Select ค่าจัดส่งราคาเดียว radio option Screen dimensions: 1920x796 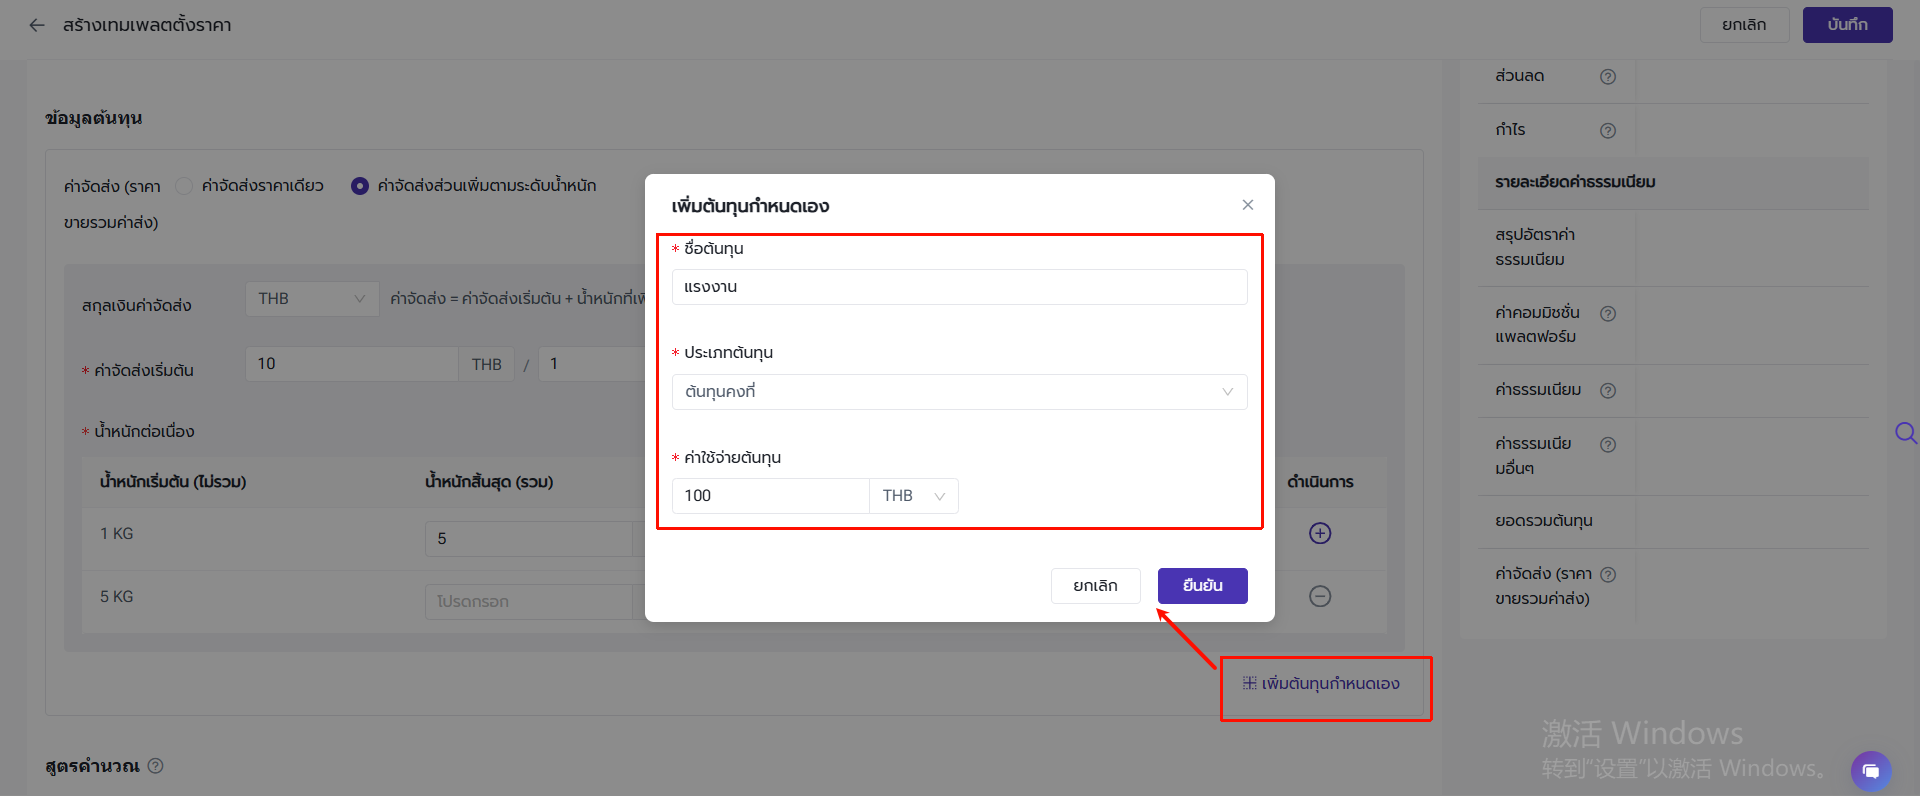pyautogui.click(x=184, y=186)
